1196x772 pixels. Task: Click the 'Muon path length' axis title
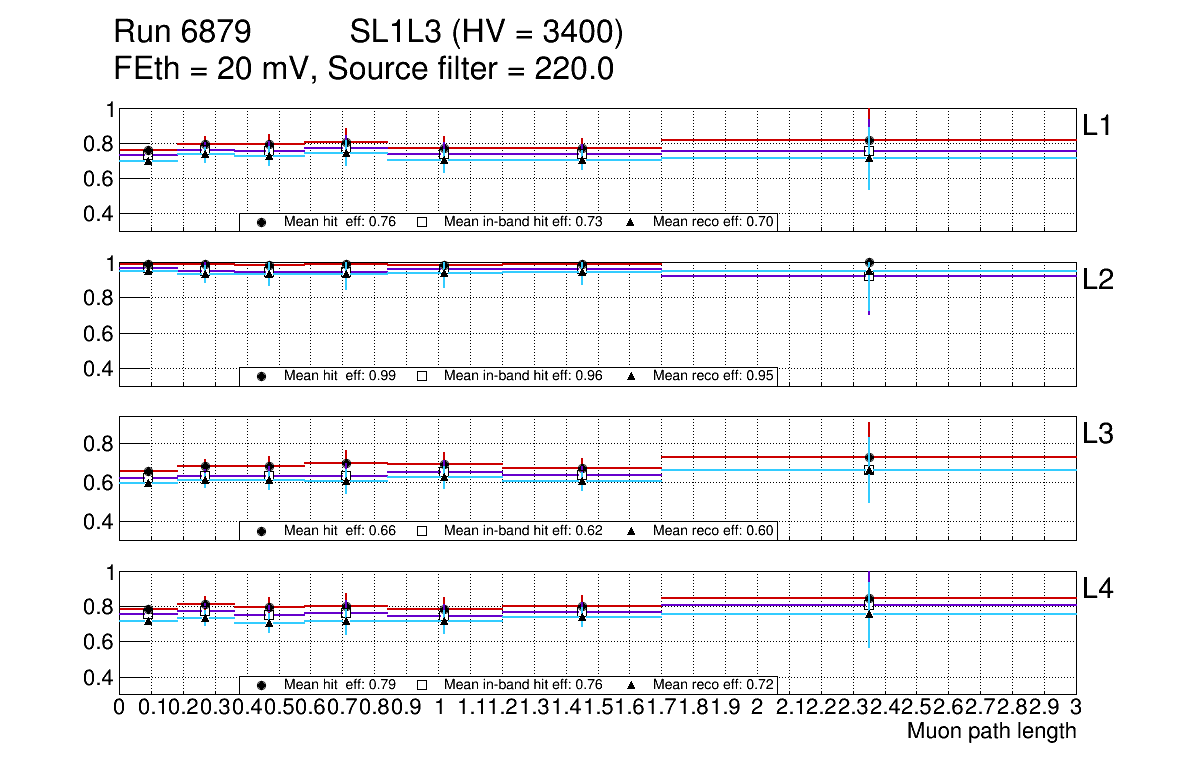pyautogui.click(x=991, y=731)
